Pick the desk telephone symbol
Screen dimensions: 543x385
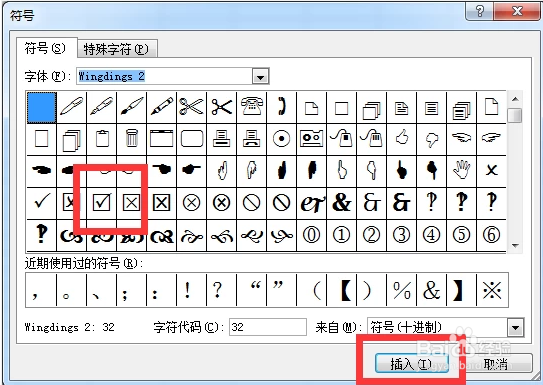pyautogui.click(x=252, y=107)
